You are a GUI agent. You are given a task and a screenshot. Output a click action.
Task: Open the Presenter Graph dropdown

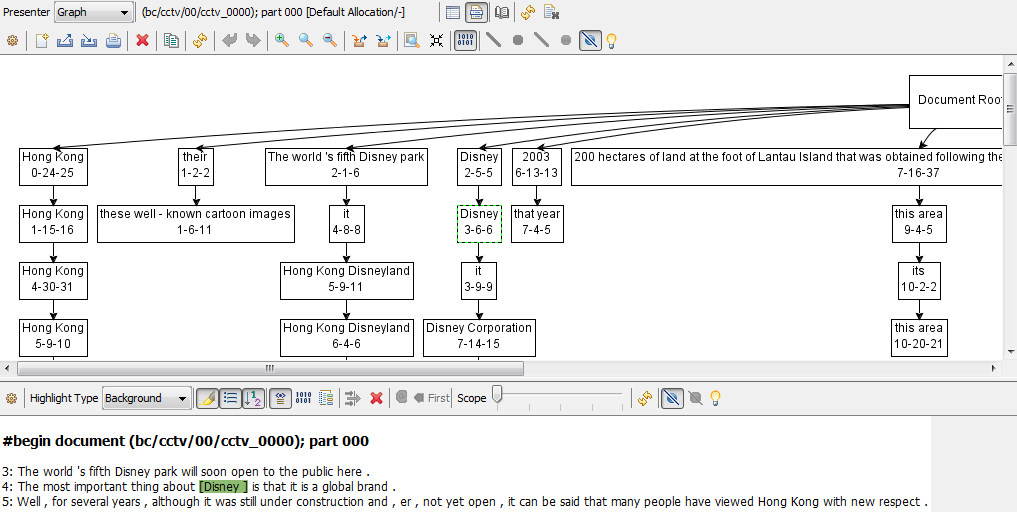tap(93, 12)
